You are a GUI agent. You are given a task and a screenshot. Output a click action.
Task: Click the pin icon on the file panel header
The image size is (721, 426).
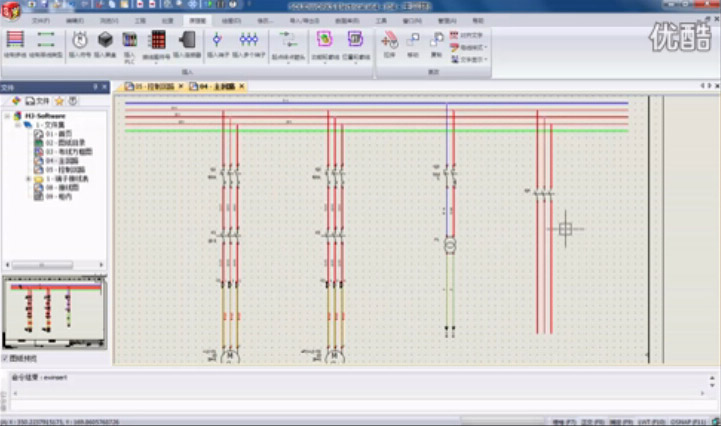point(96,86)
